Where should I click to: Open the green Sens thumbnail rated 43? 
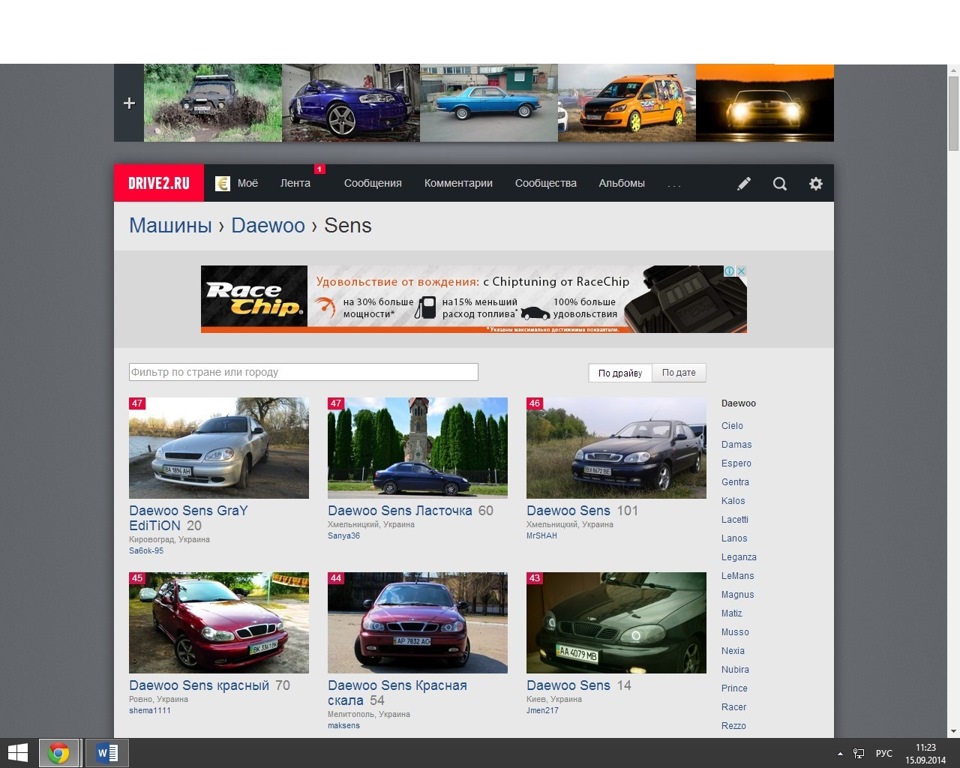click(617, 623)
